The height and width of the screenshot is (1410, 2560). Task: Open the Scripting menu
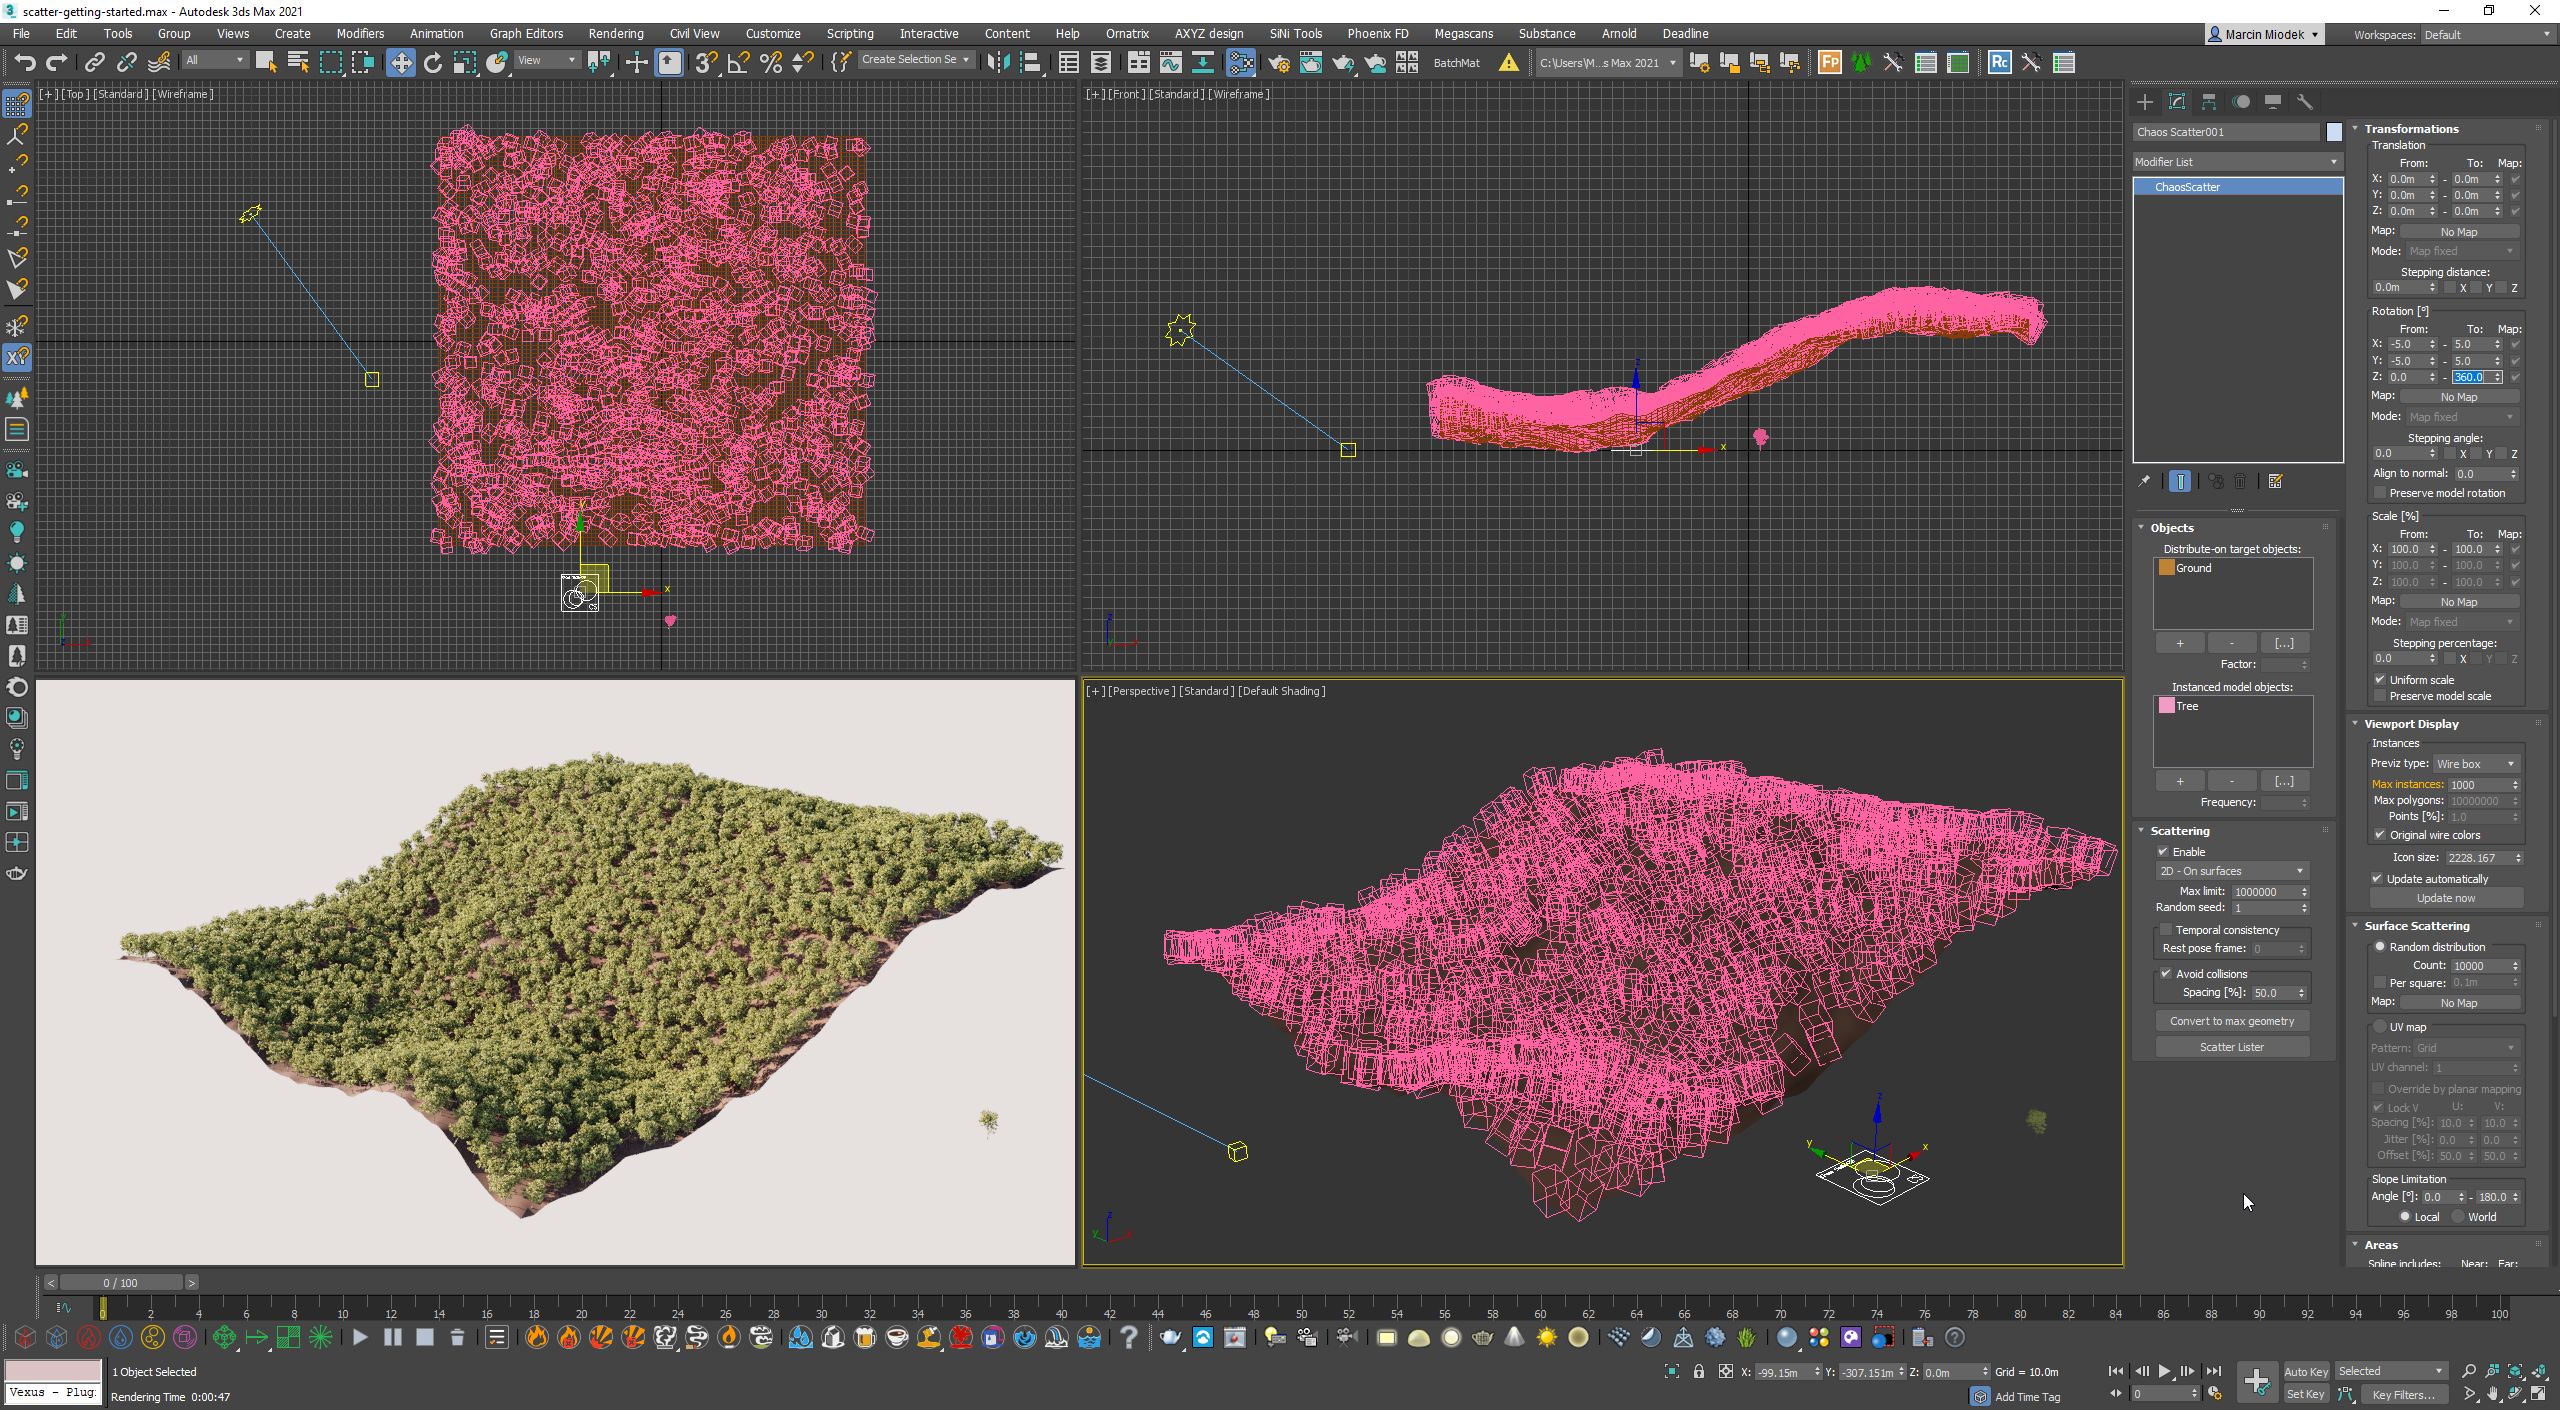click(x=849, y=34)
